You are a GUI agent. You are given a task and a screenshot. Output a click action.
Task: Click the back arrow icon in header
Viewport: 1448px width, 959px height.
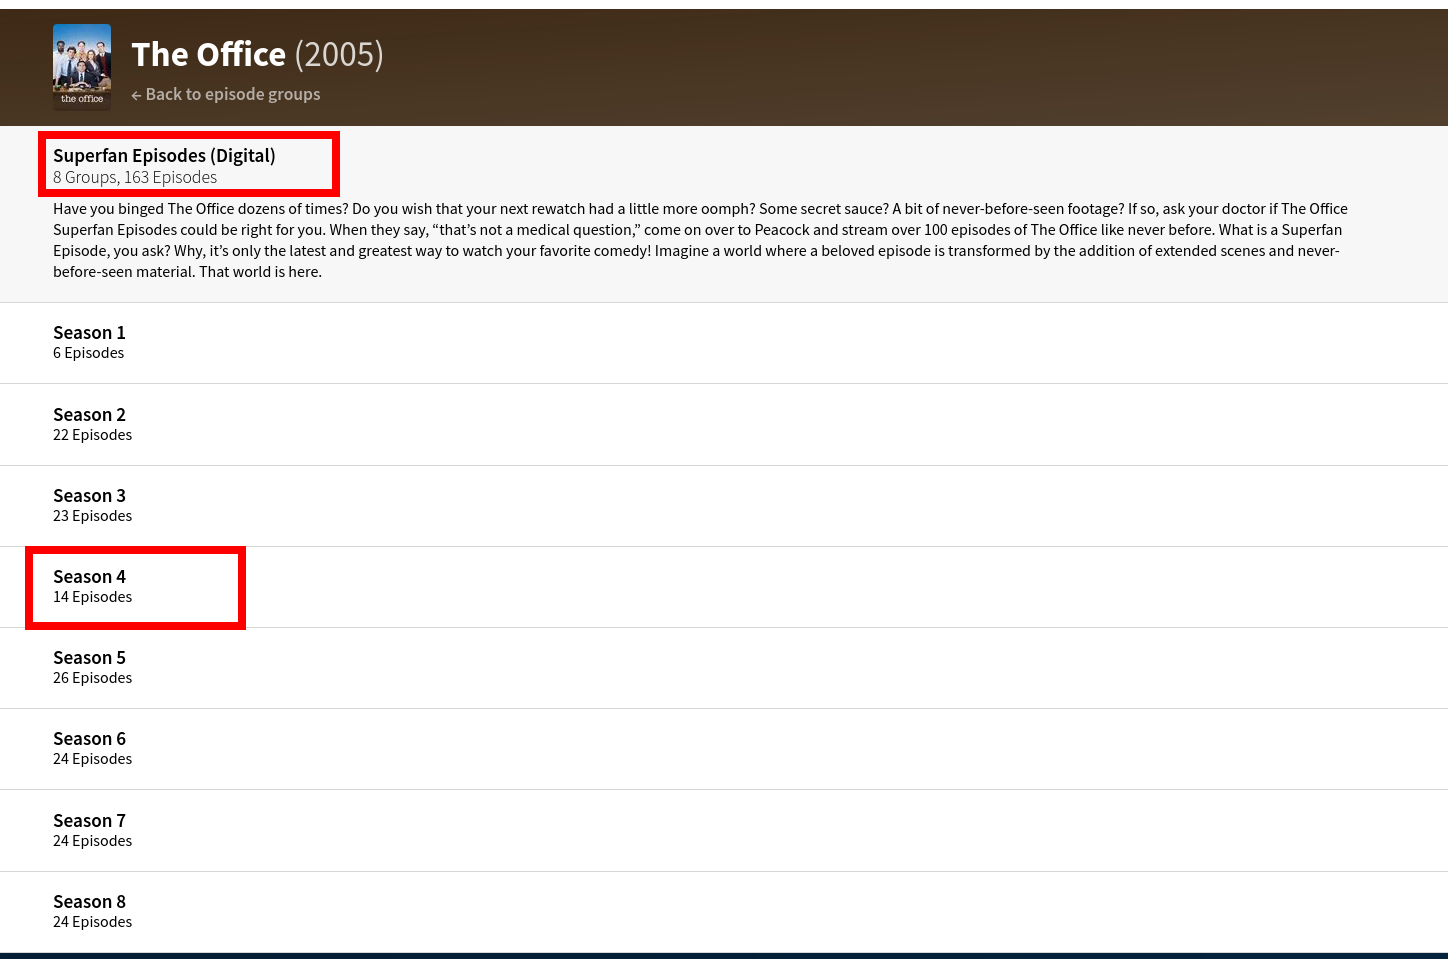click(x=136, y=95)
